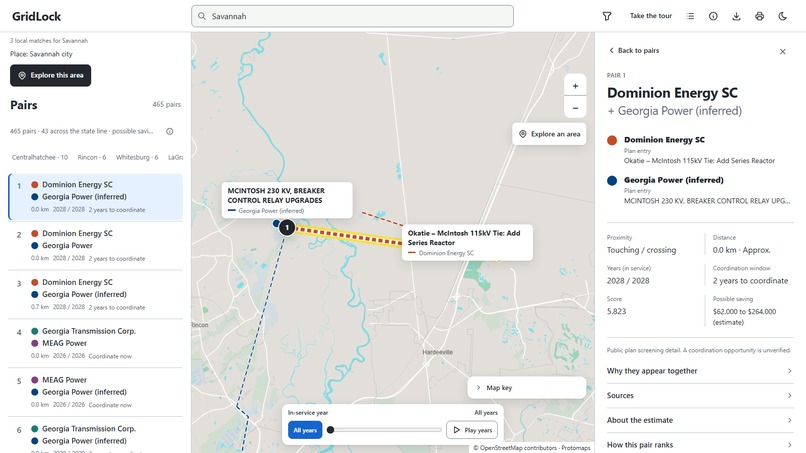Print the page with printer icon
The height and width of the screenshot is (453, 806).
(x=759, y=16)
